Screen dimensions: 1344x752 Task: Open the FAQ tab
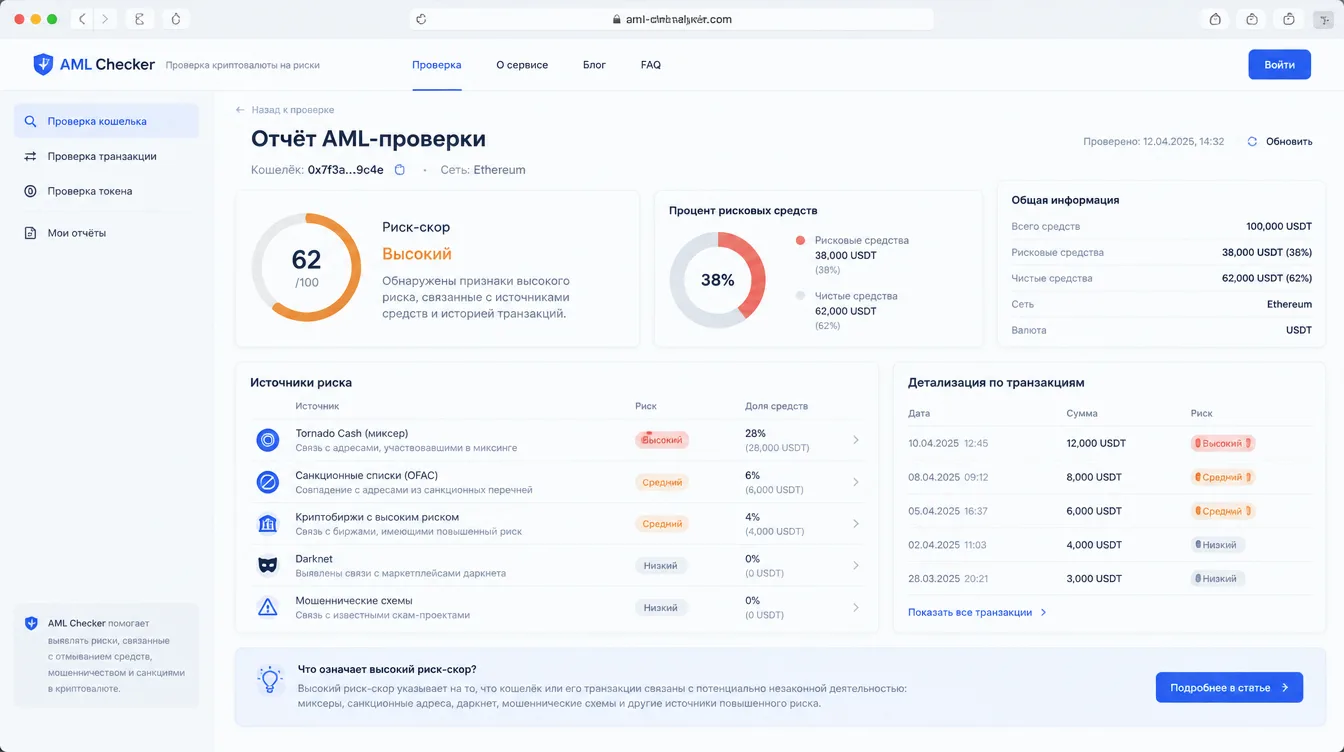point(651,65)
